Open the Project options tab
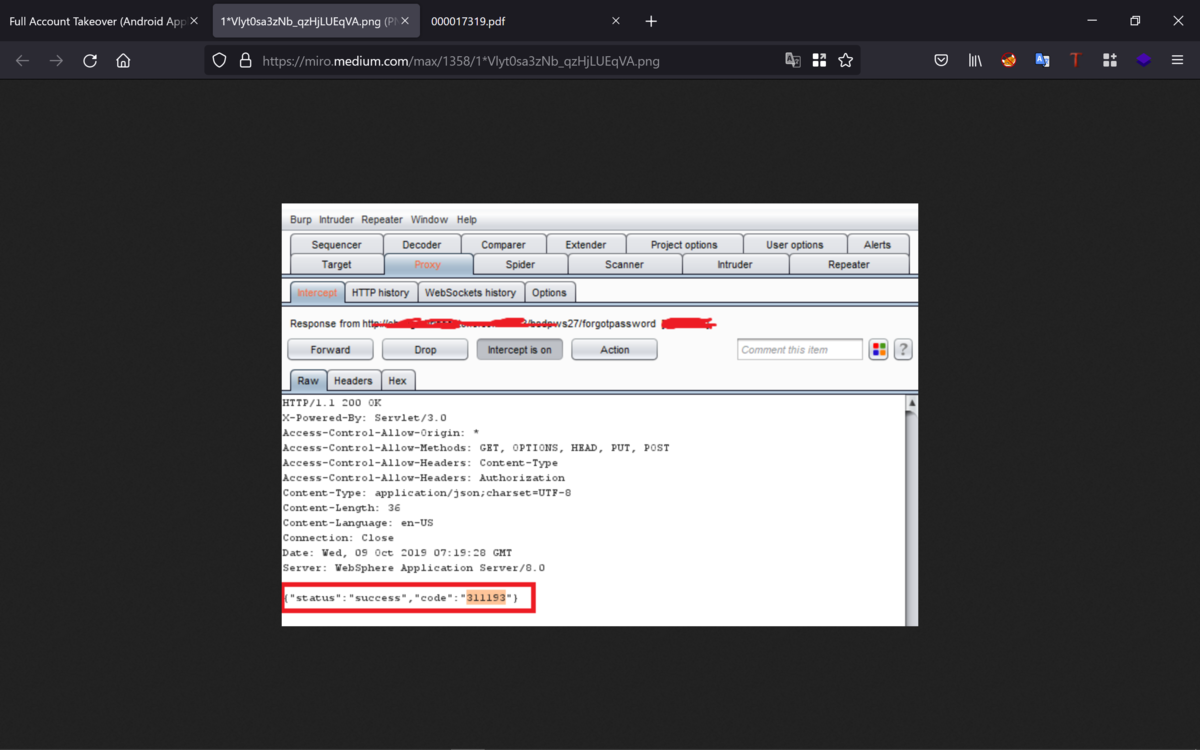1200x750 pixels. (684, 245)
